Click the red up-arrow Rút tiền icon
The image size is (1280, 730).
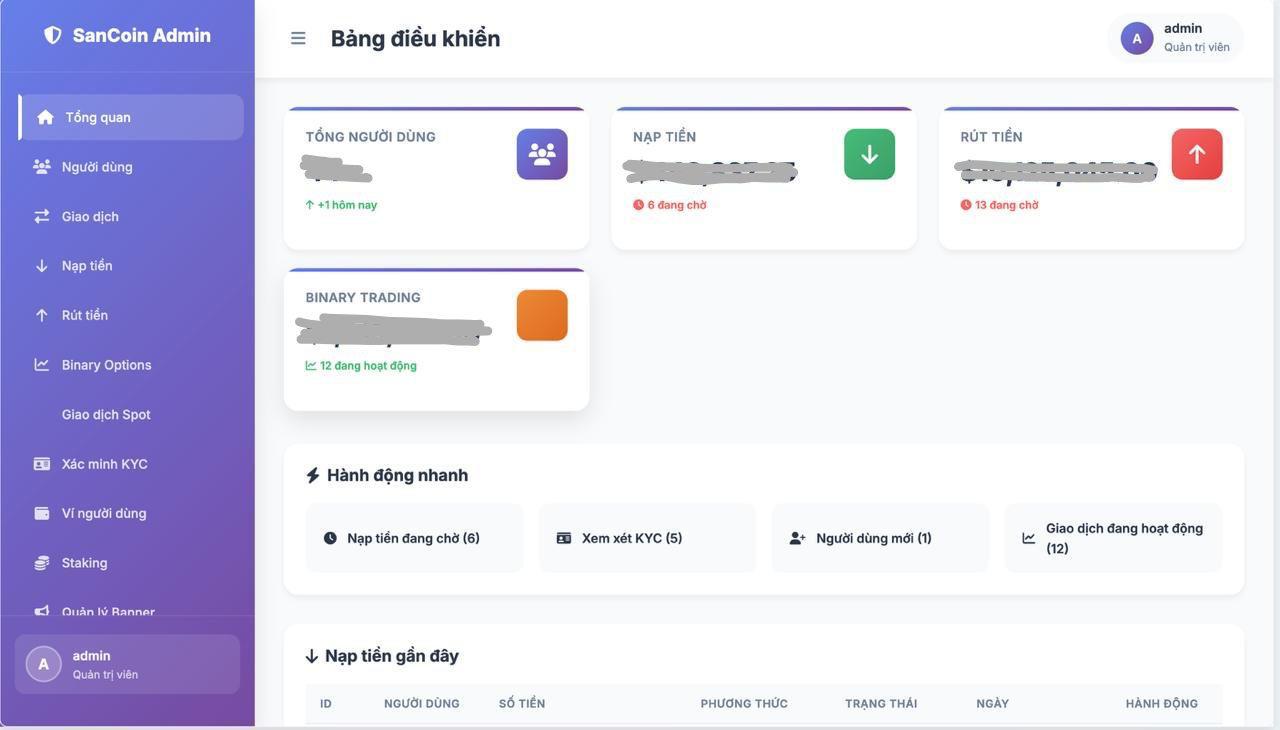coord(1196,154)
